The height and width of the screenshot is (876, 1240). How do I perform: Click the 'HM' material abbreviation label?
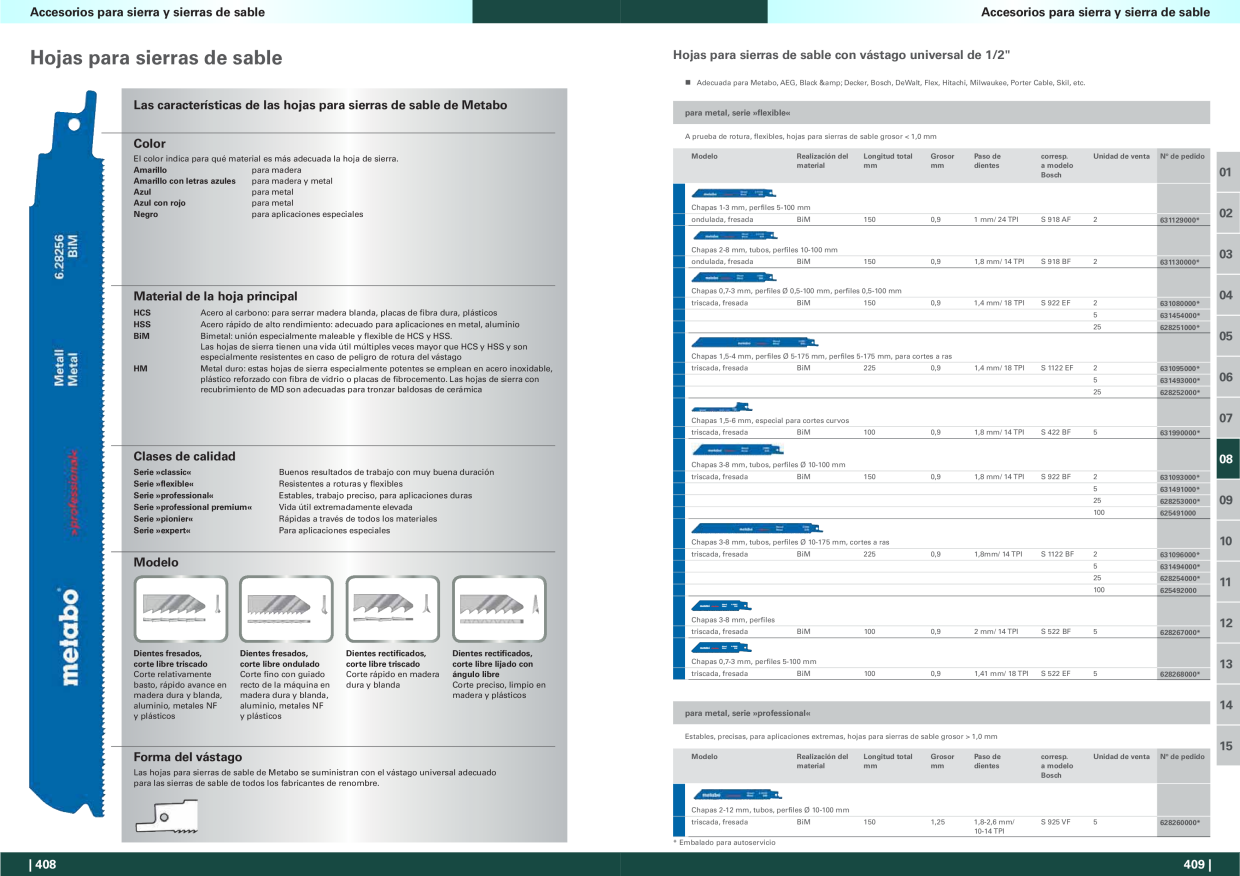click(x=141, y=368)
